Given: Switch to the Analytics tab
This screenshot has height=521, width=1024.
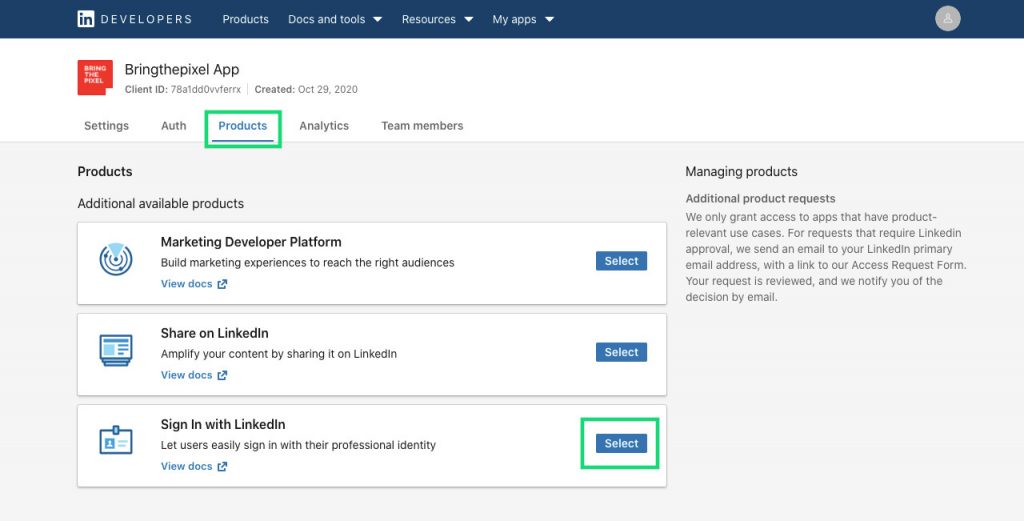Looking at the screenshot, I should [x=324, y=126].
